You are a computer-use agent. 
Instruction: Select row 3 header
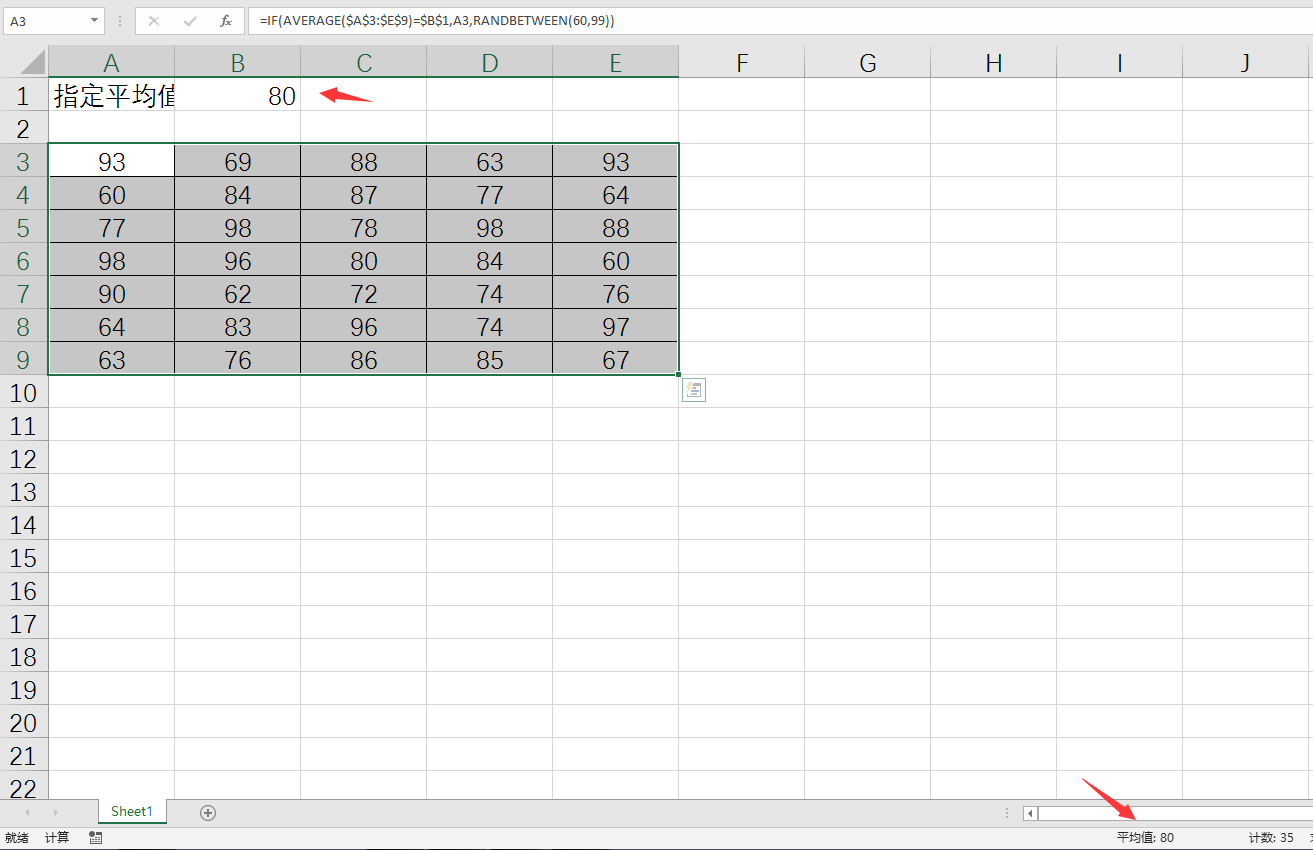pos(24,161)
